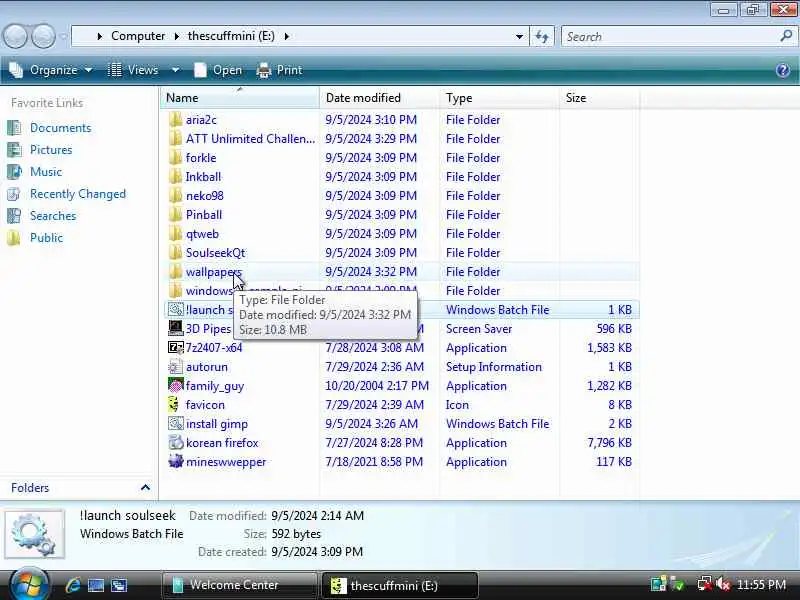
Task: Select the neko98 folder icon
Action: (x=176, y=196)
